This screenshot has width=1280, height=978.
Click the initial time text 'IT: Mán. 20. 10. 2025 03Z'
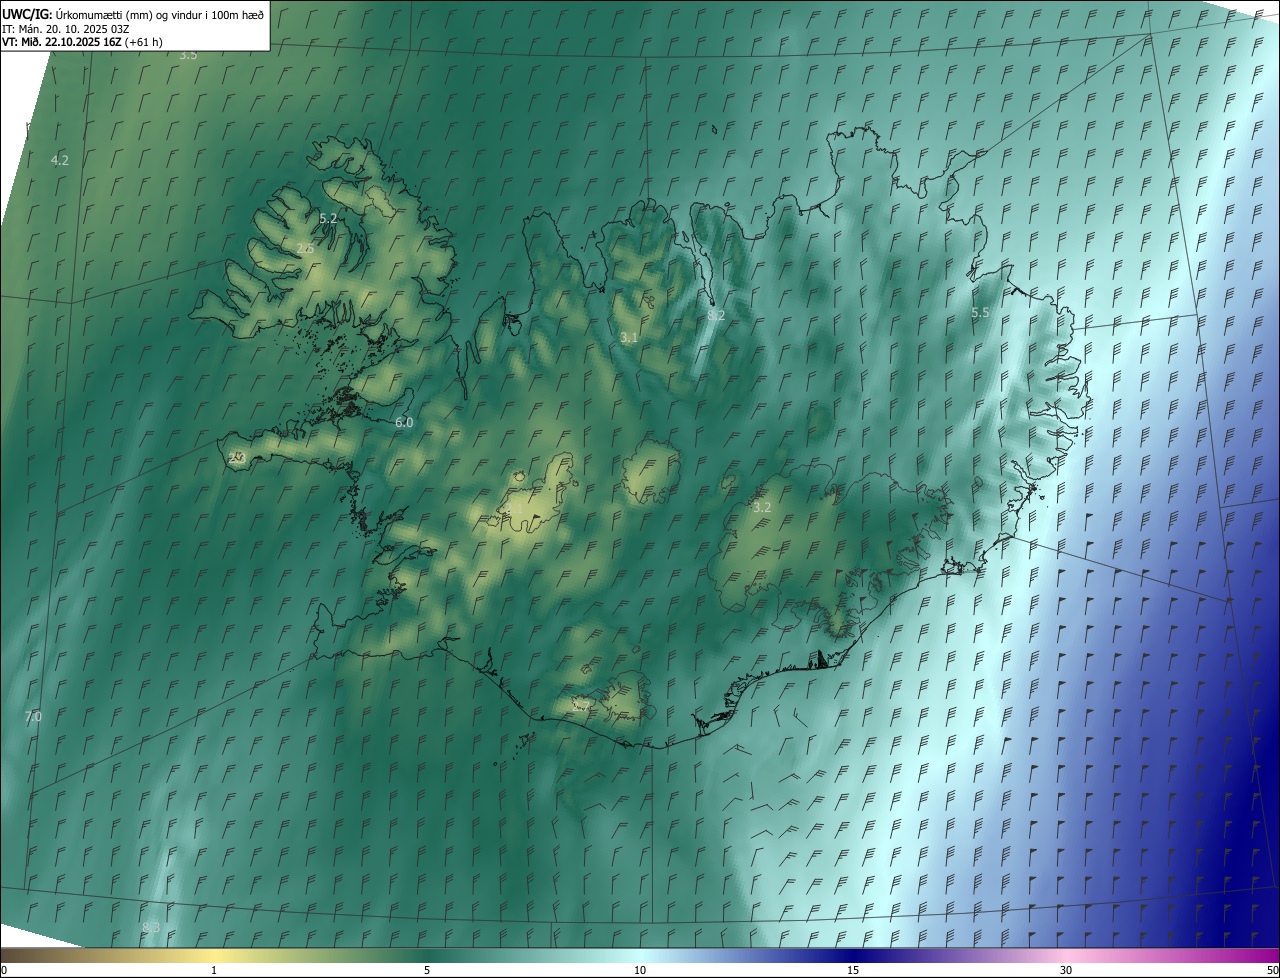coord(66,29)
